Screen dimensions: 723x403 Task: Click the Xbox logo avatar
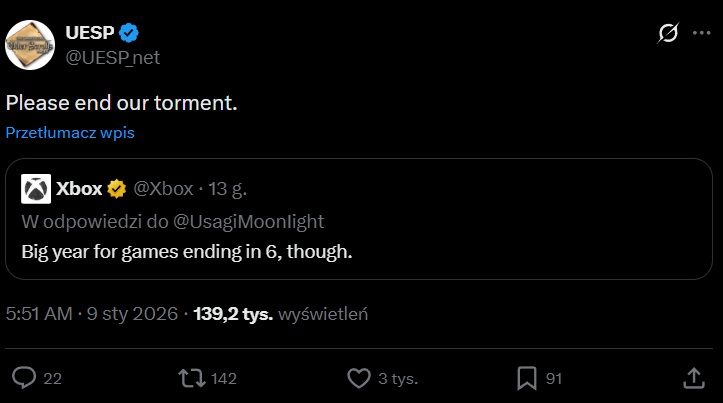pos(37,189)
